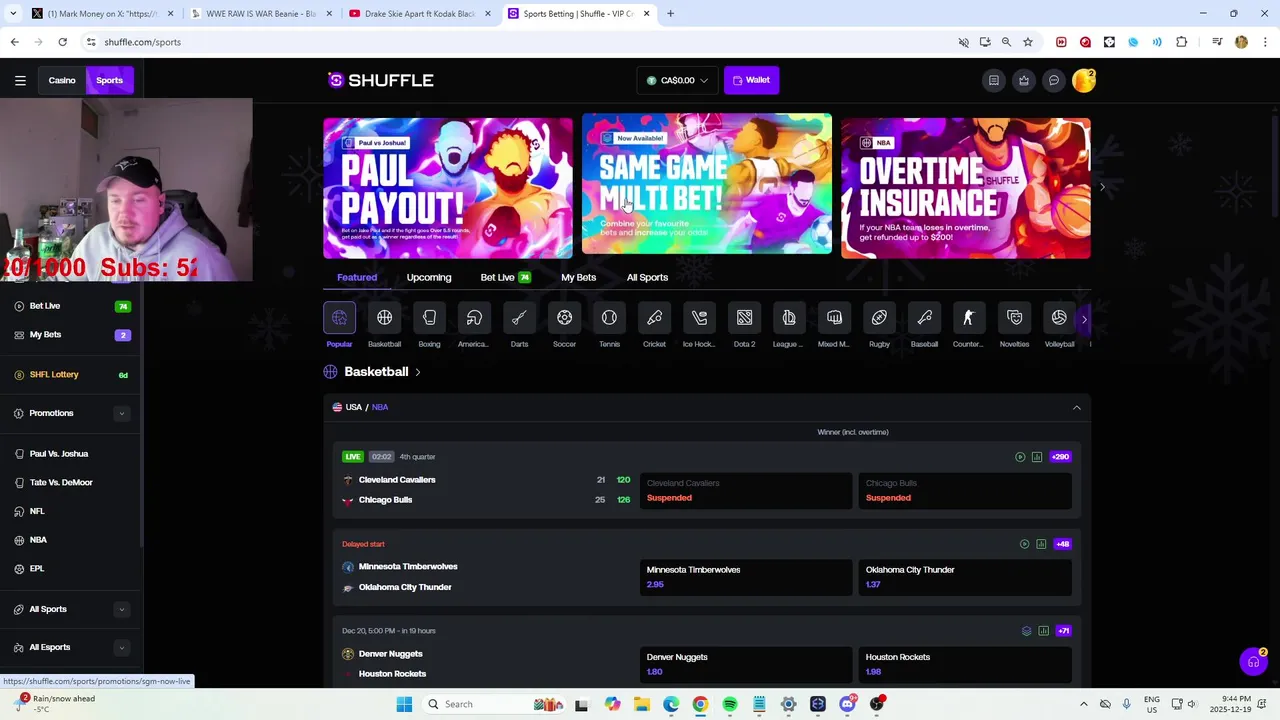Open the CA$0.00 balance dropdown
This screenshot has width=1280, height=720.
[677, 80]
